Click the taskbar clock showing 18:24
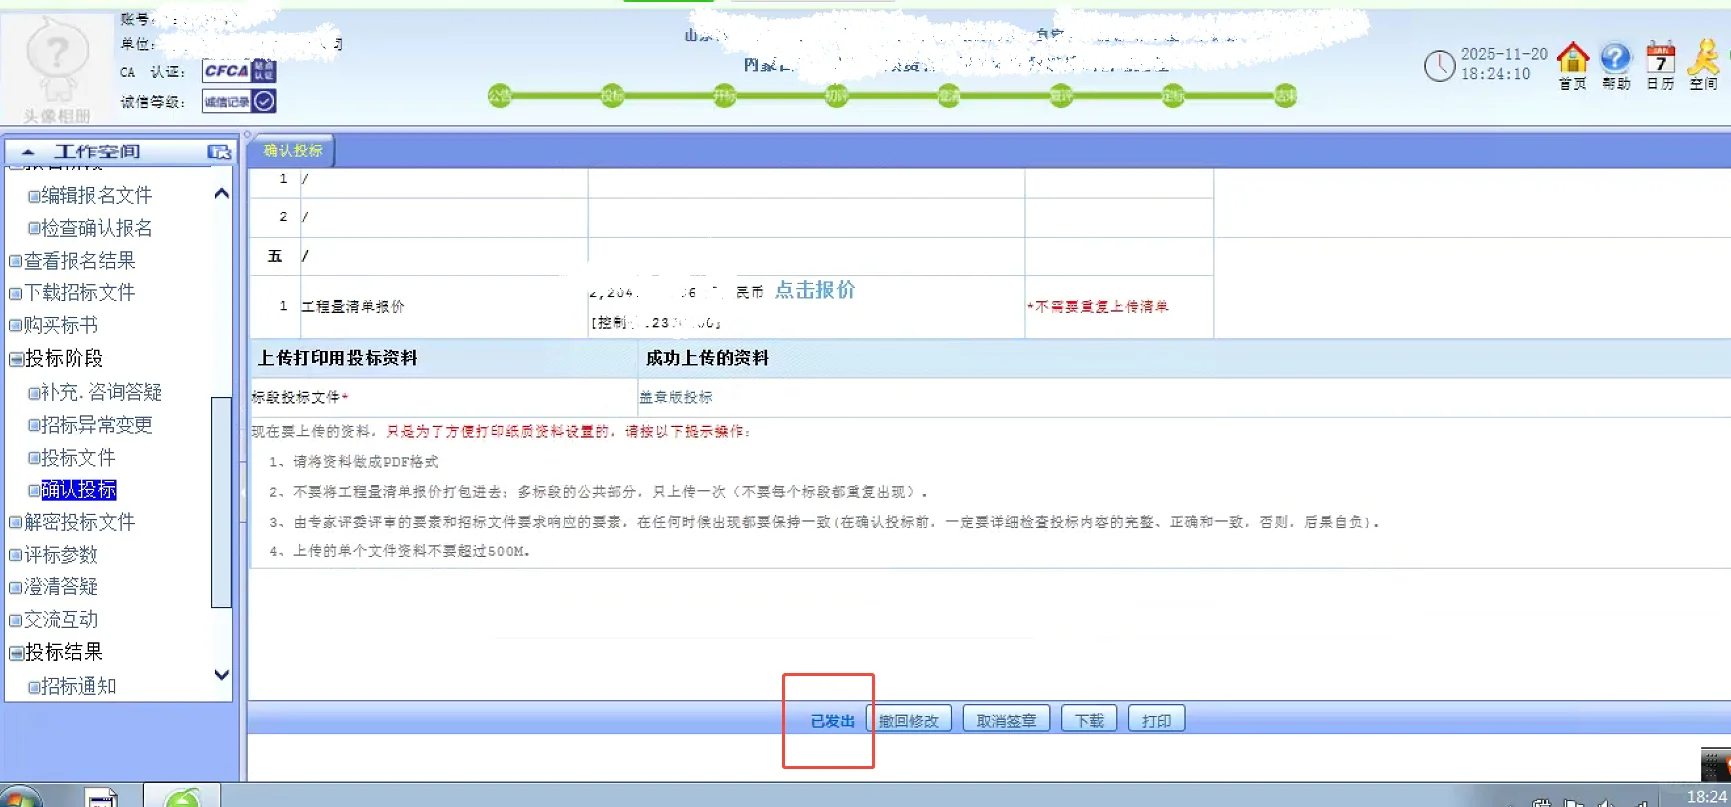 click(1707, 797)
